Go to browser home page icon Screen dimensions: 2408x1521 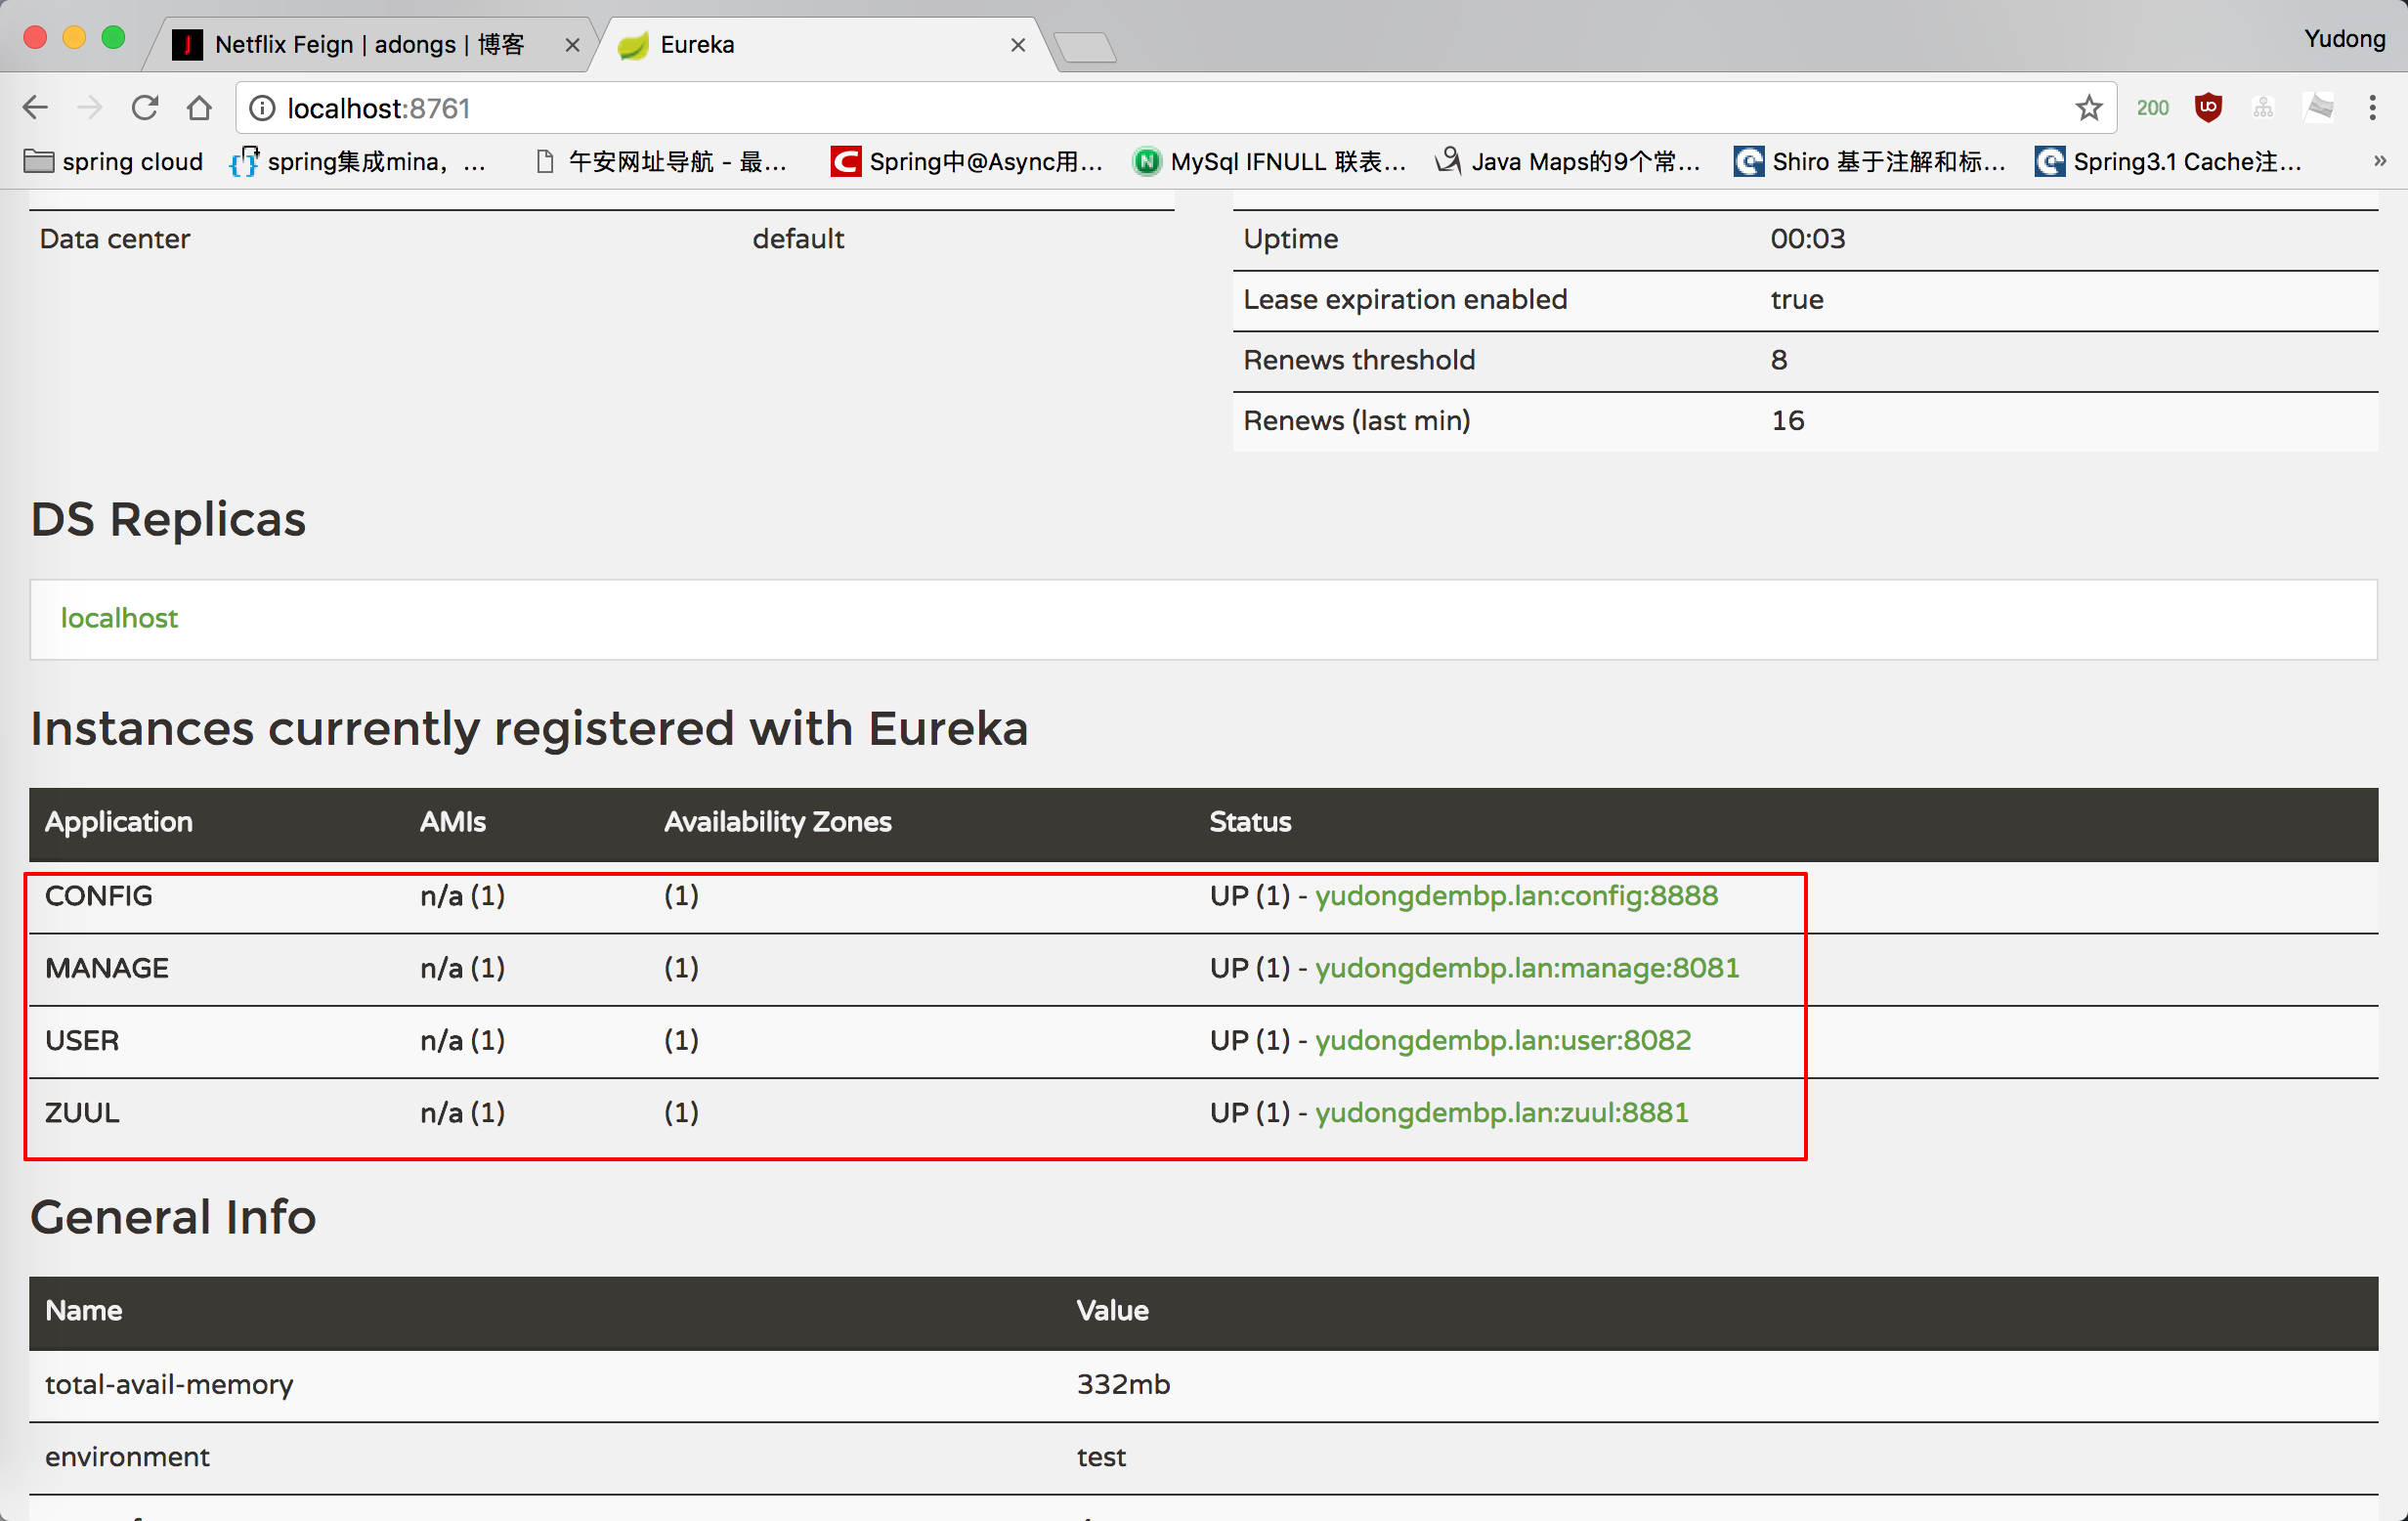point(199,108)
